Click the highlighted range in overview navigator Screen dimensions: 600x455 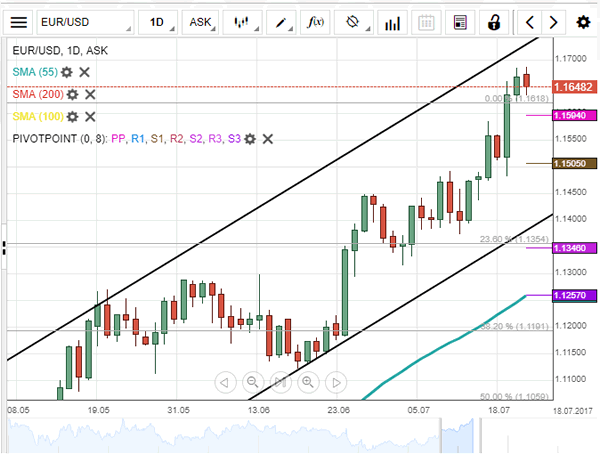(x=457, y=435)
